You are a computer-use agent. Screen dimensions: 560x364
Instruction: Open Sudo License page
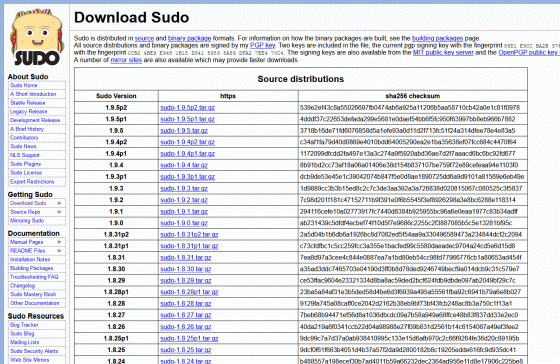coord(26,173)
